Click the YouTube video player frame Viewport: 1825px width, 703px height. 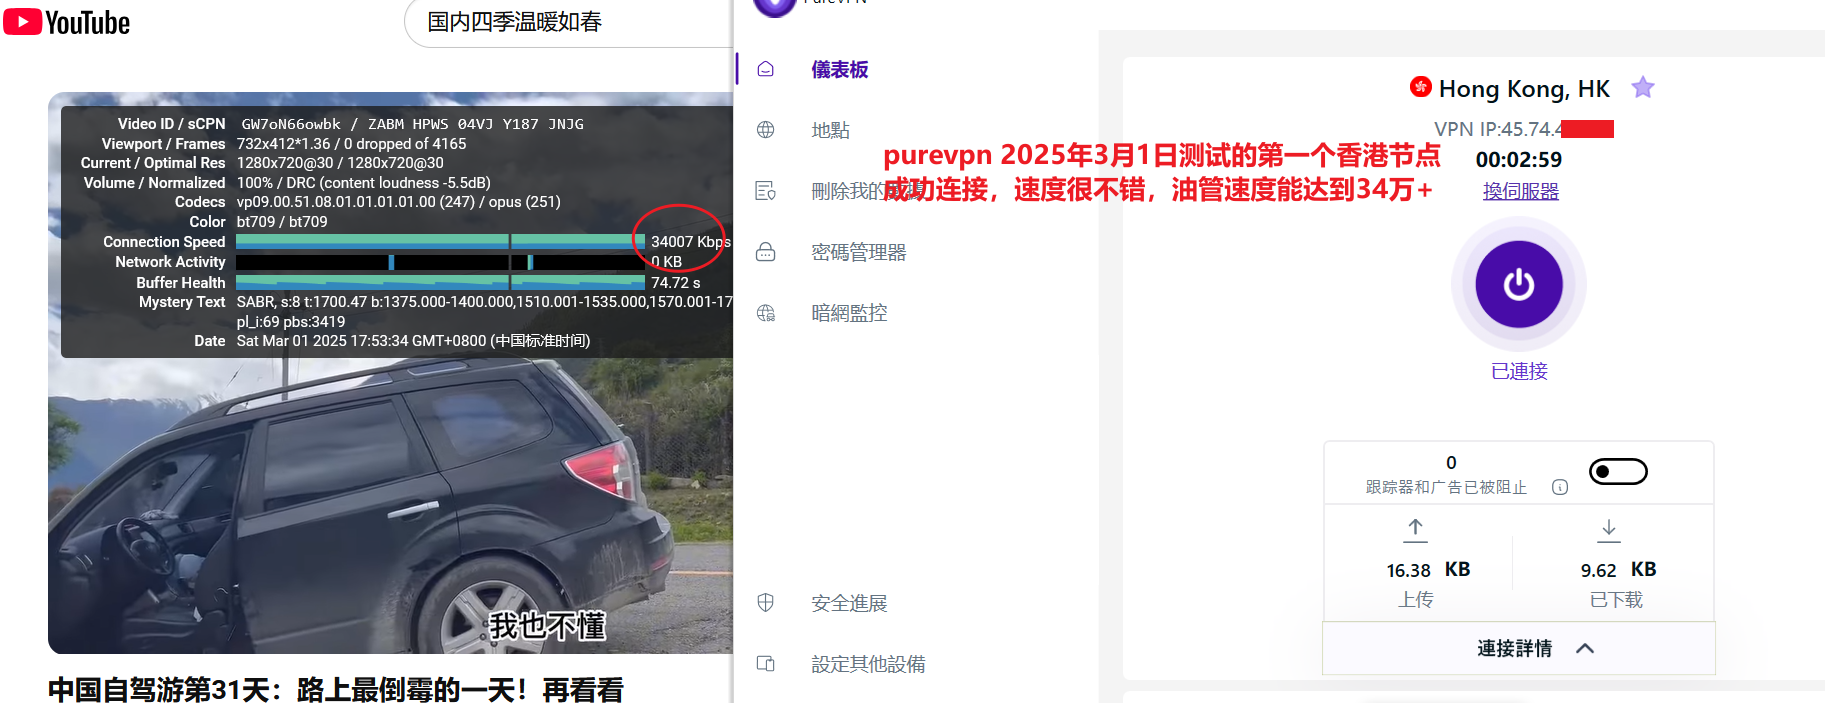391,373
